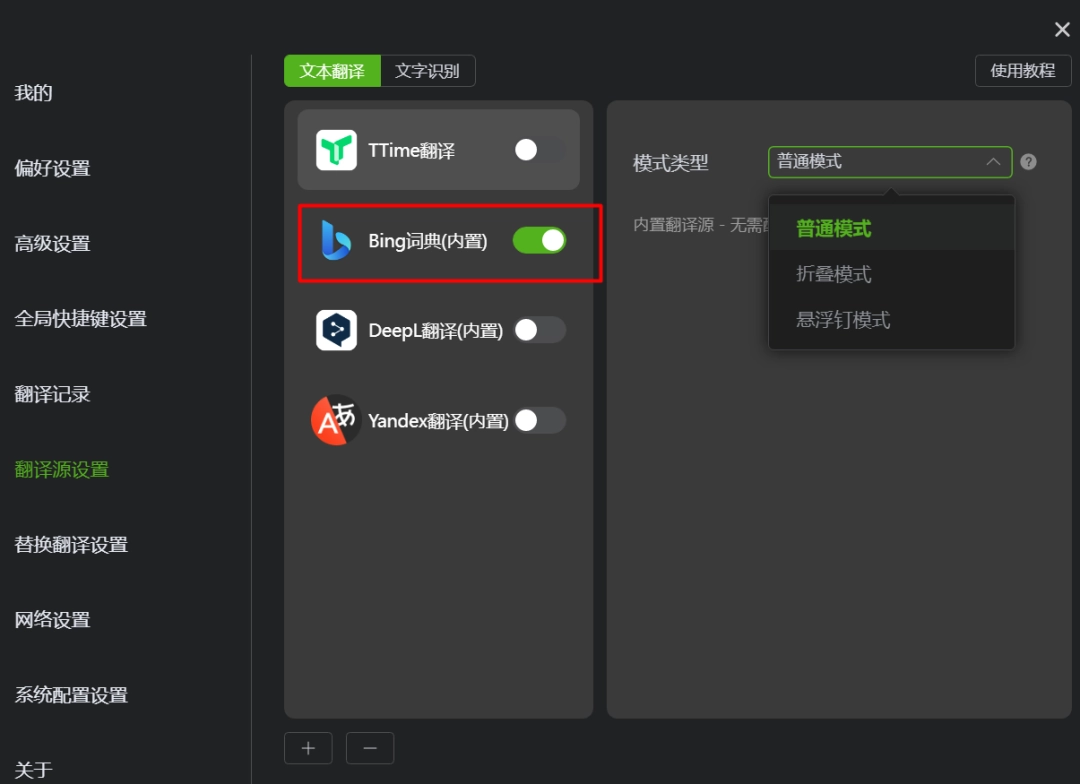The width and height of the screenshot is (1080, 784).
Task: Choose 悬浮钉模式 in the dropdown list
Action: [843, 320]
